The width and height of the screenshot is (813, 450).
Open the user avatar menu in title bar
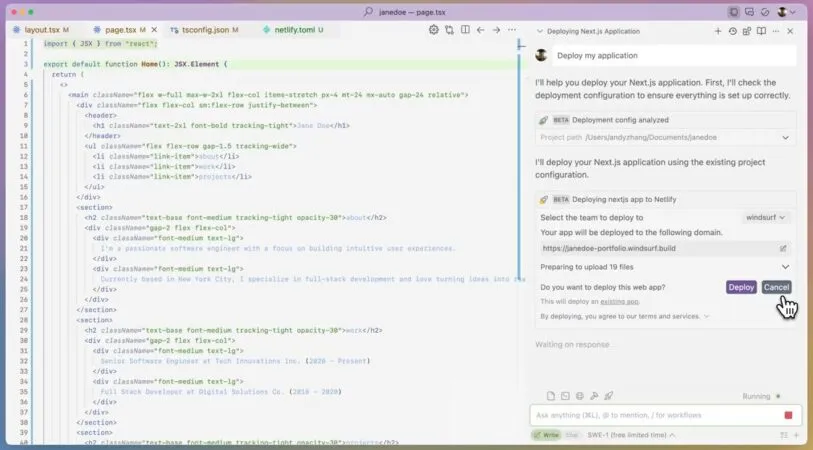787,12
